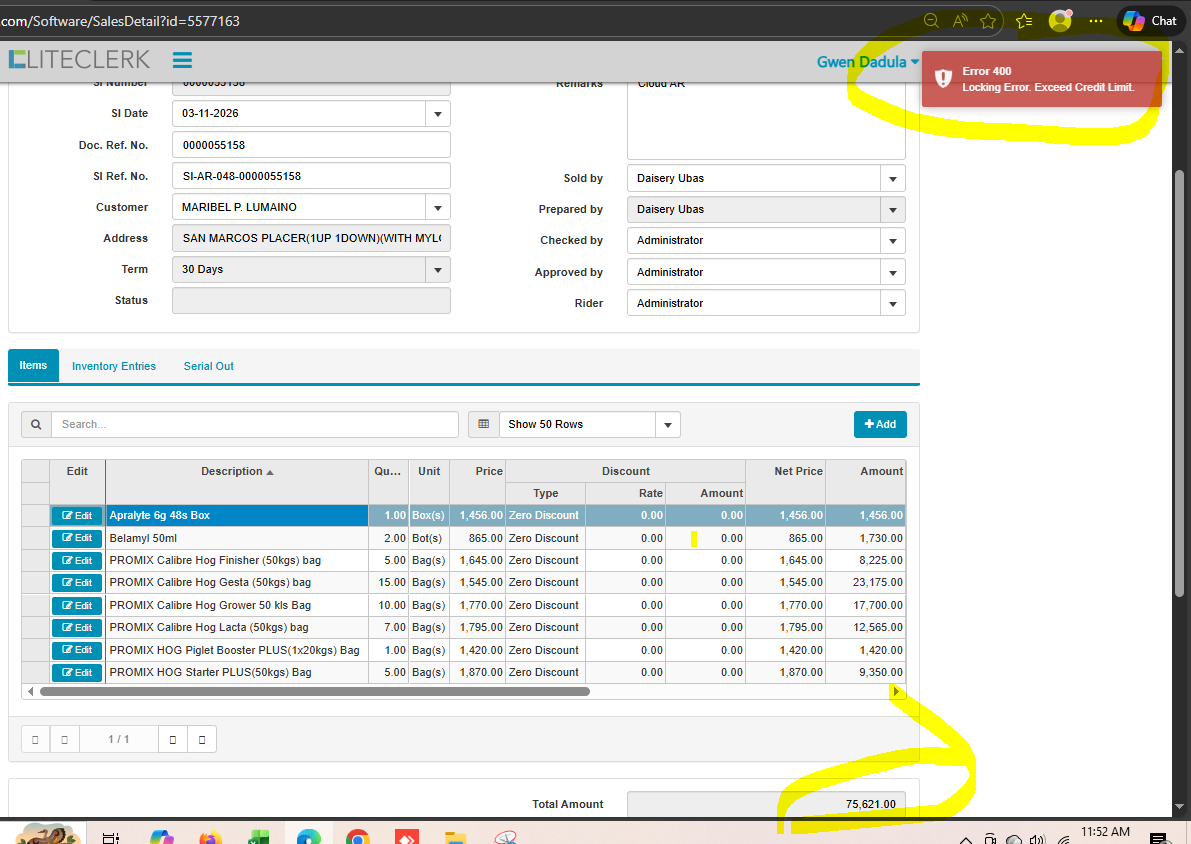The height and width of the screenshot is (844, 1191).
Task: Open the hamburger navigation menu
Action: click(x=182, y=60)
